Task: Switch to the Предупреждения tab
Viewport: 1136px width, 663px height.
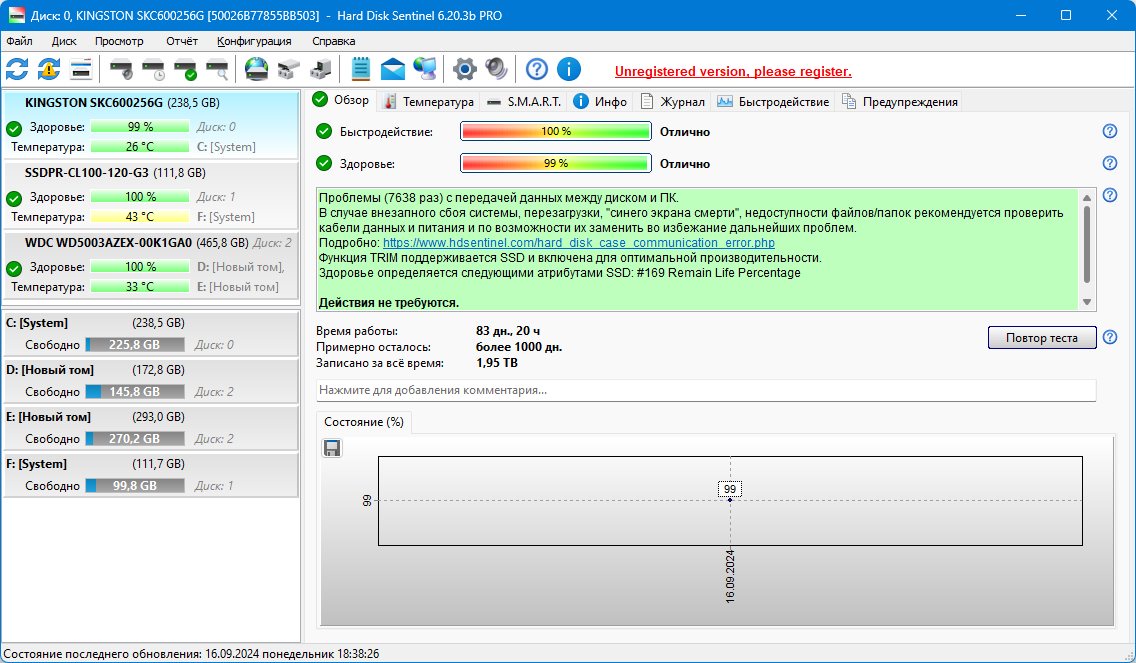Action: click(x=900, y=101)
